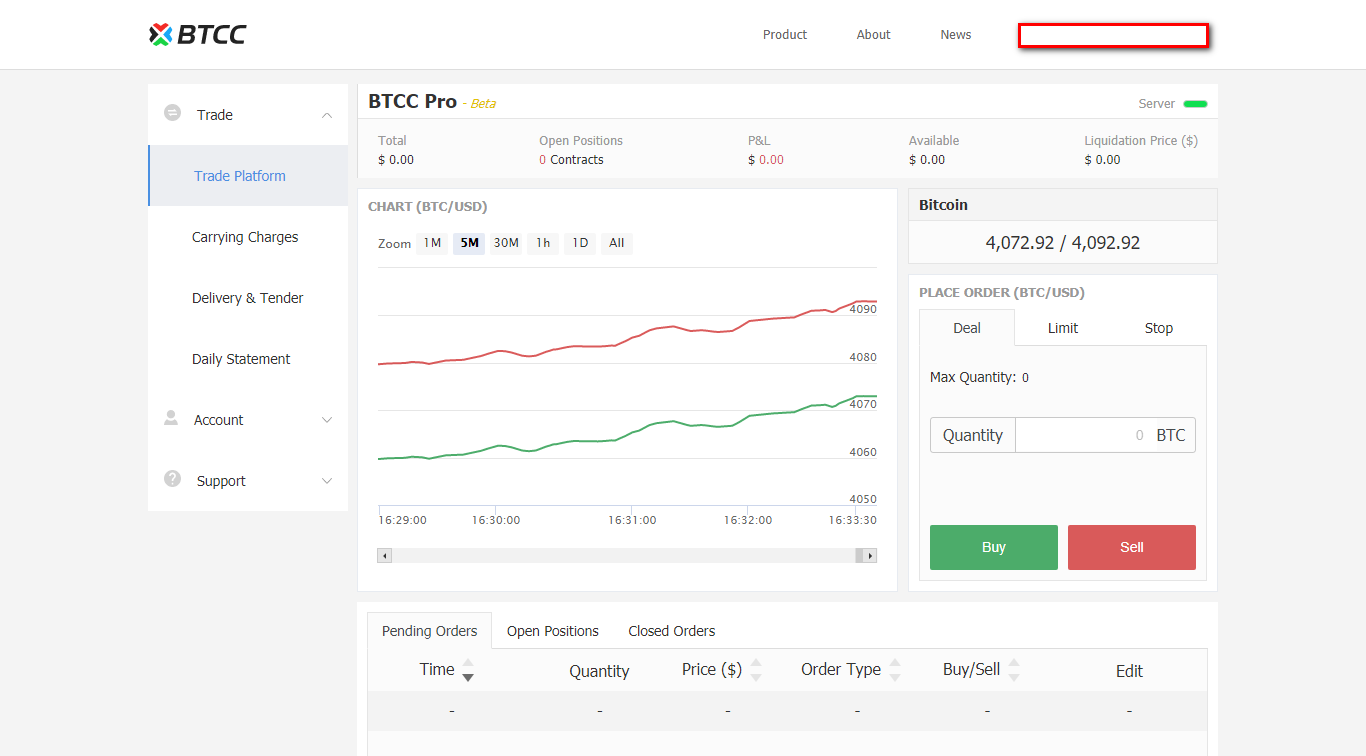Click the red Sell button
Viewport: 1366px width, 756px height.
pos(1132,547)
